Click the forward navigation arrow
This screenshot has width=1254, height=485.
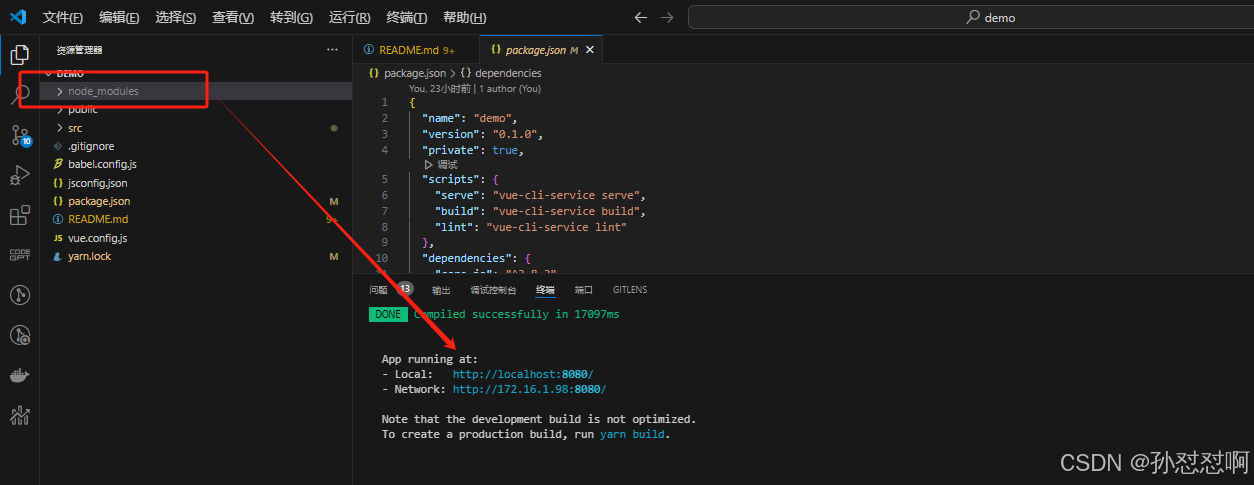point(667,17)
